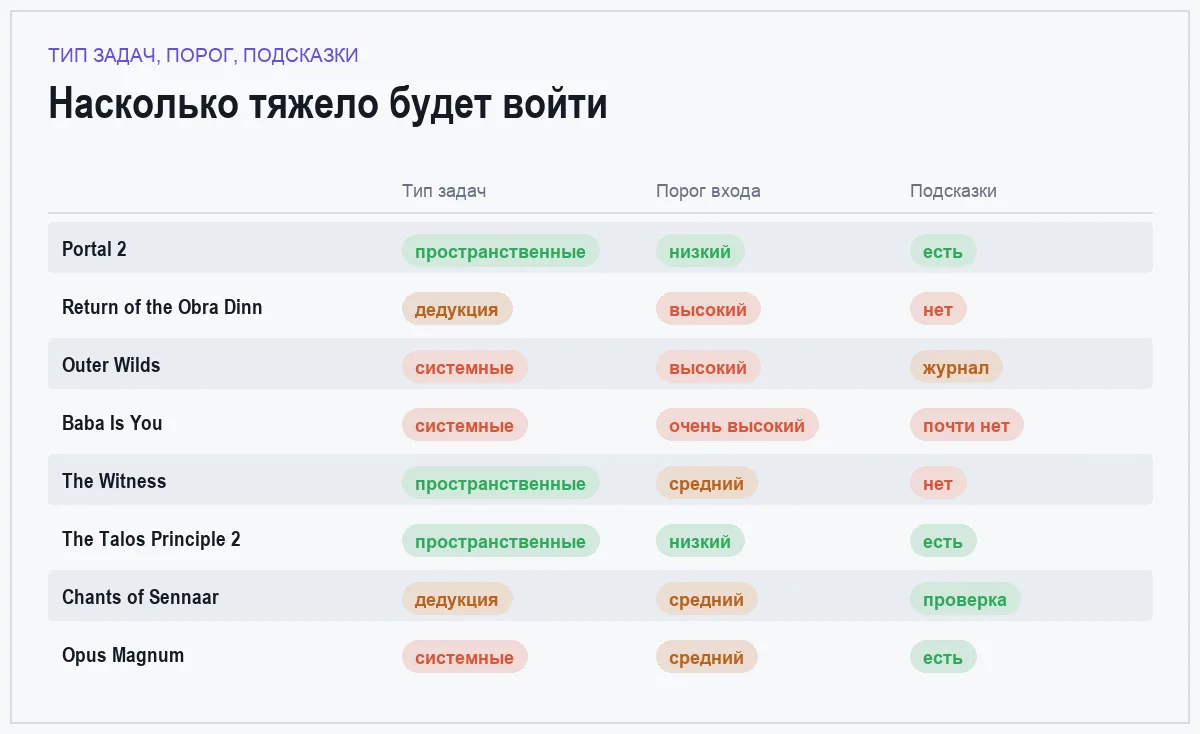Click The Witness's "средний" threshold tag
Image resolution: width=1200 pixels, height=734 pixels.
pyautogui.click(x=707, y=483)
